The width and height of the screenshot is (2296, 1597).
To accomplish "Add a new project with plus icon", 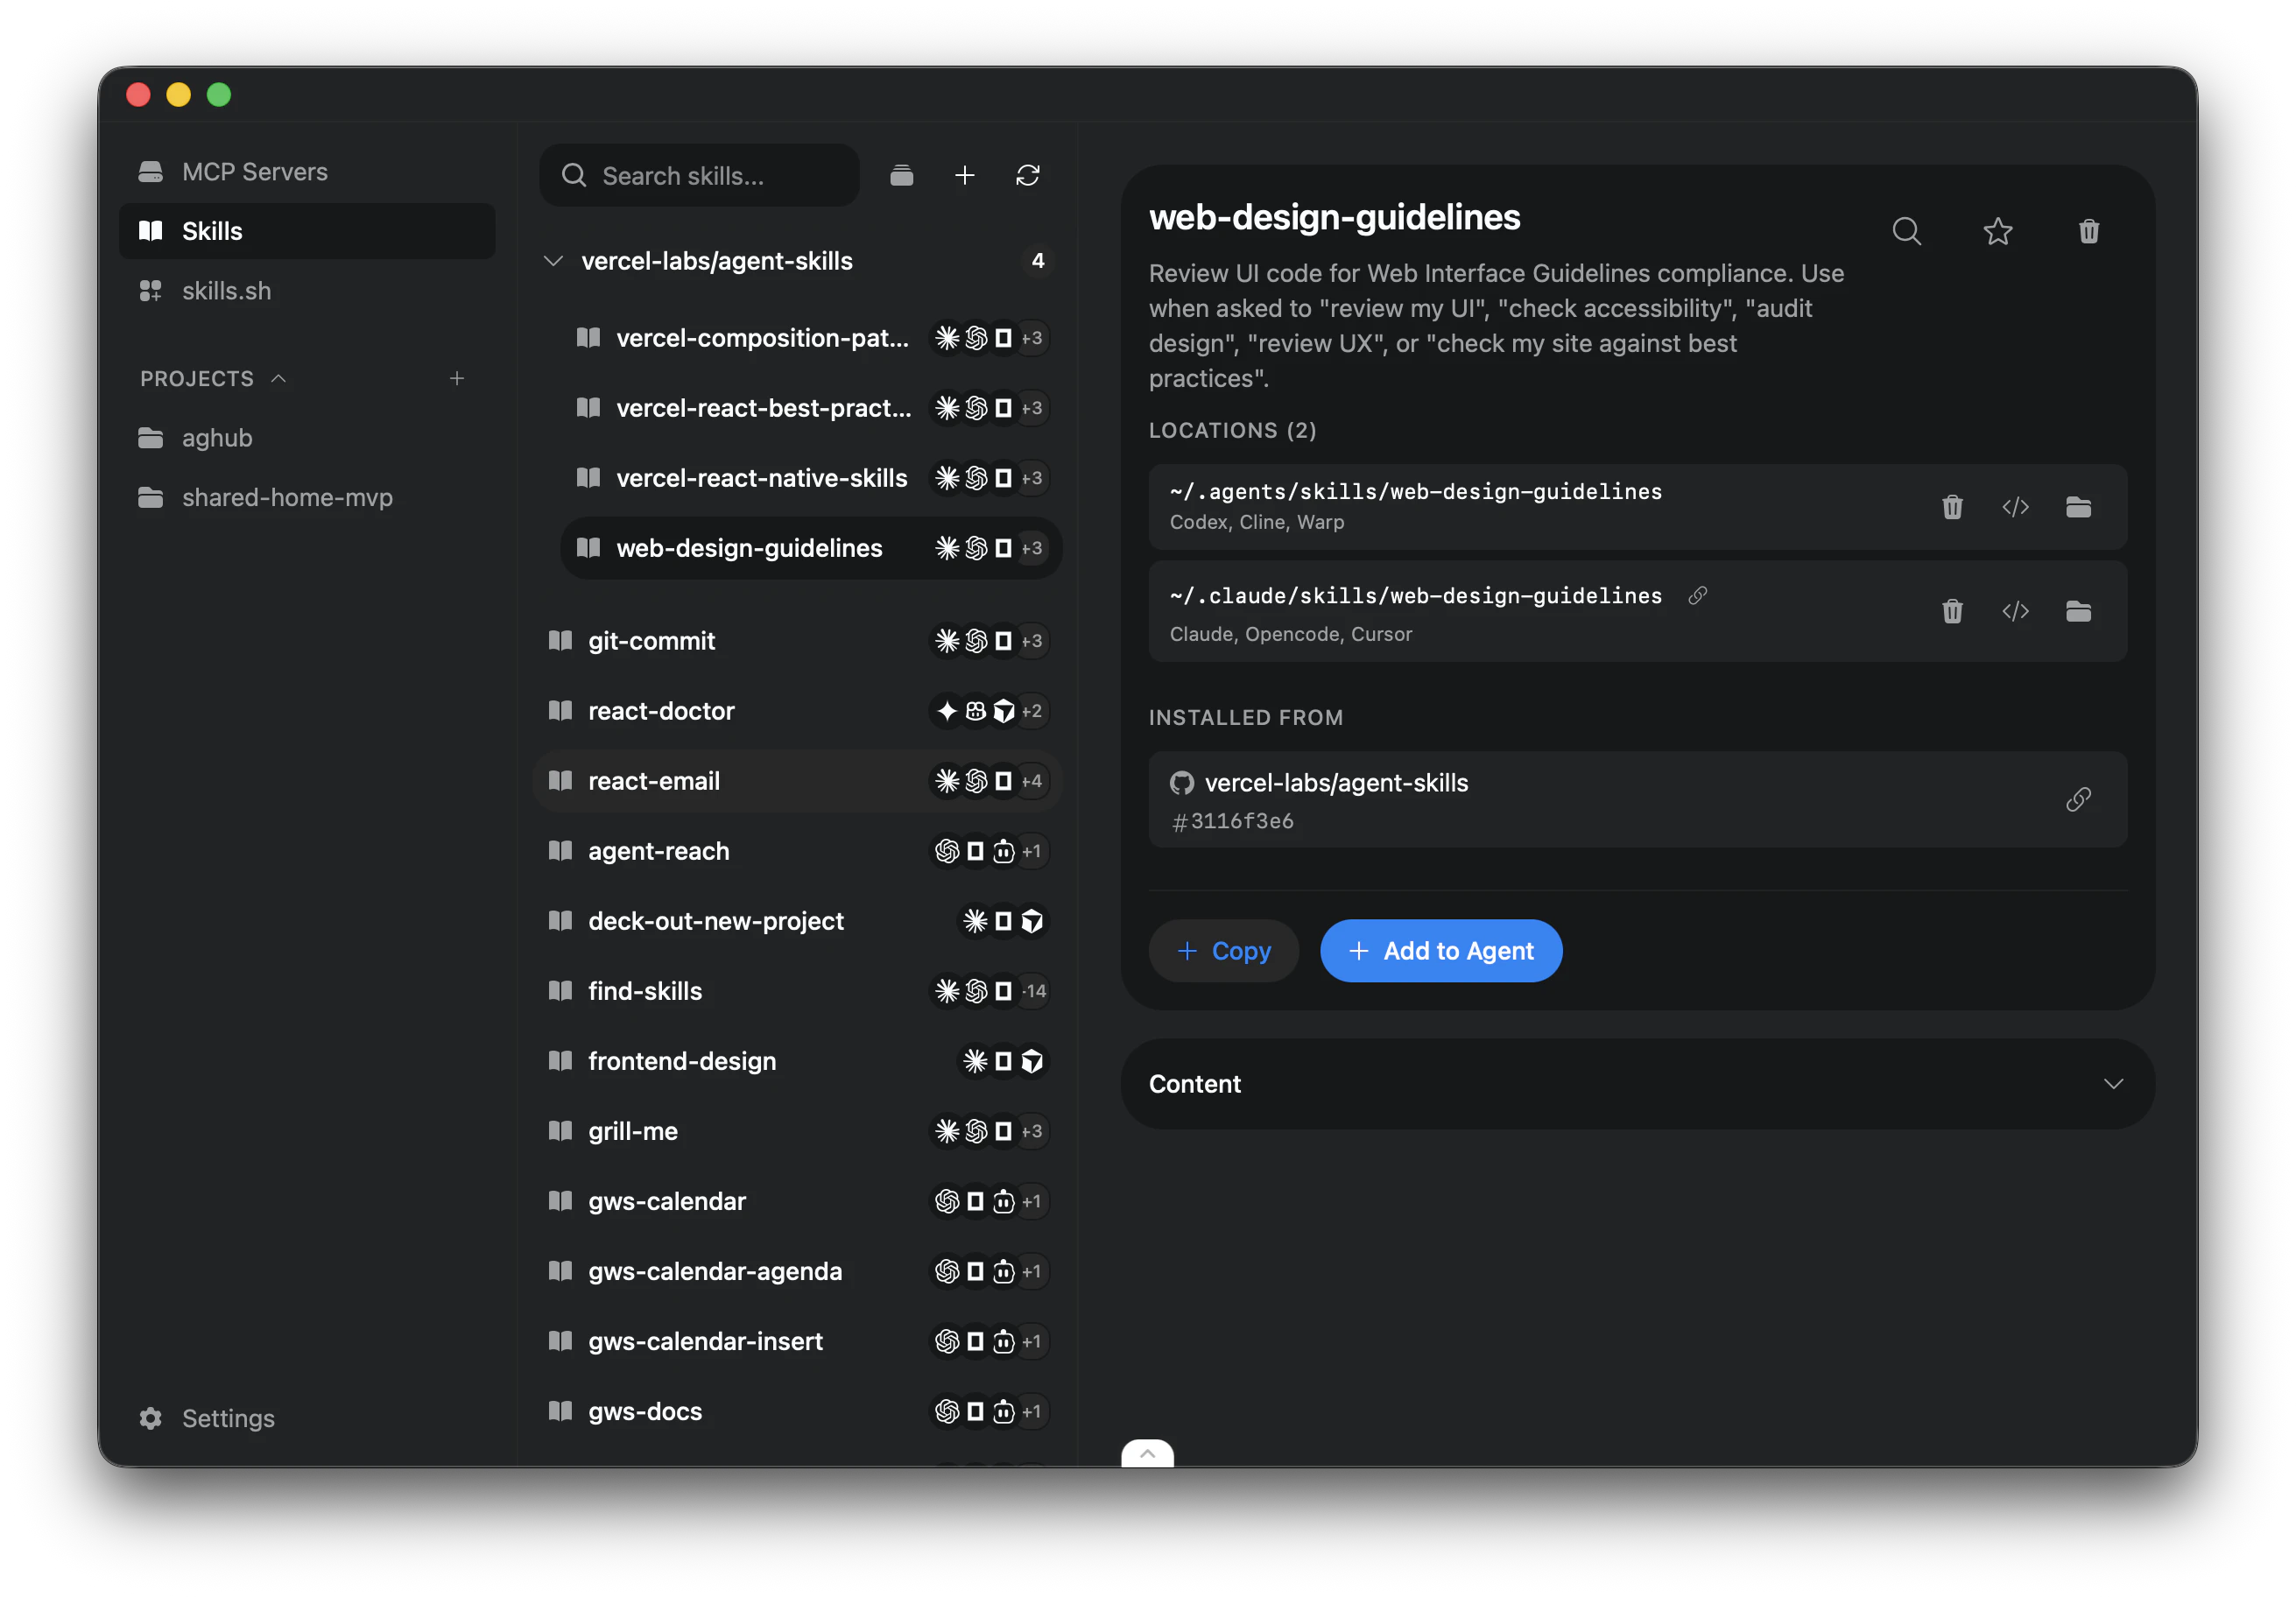I will pyautogui.click(x=457, y=379).
